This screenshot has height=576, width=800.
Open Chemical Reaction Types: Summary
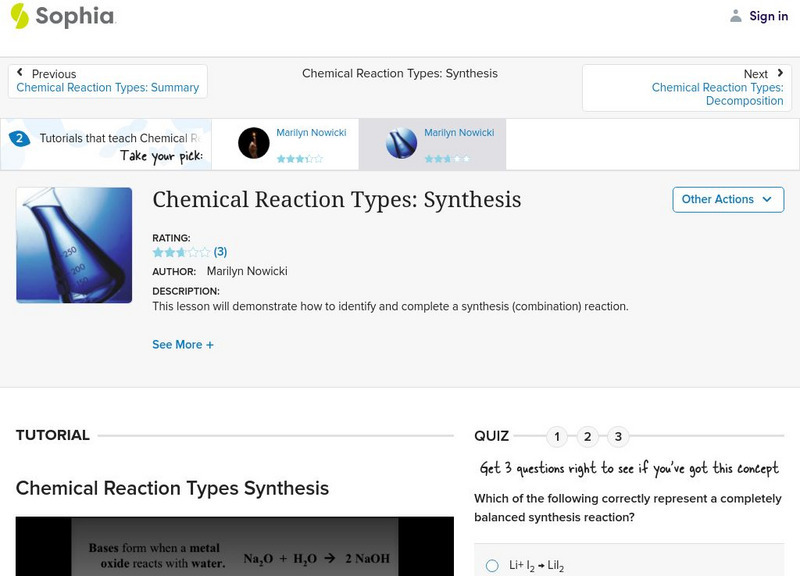click(x=107, y=86)
